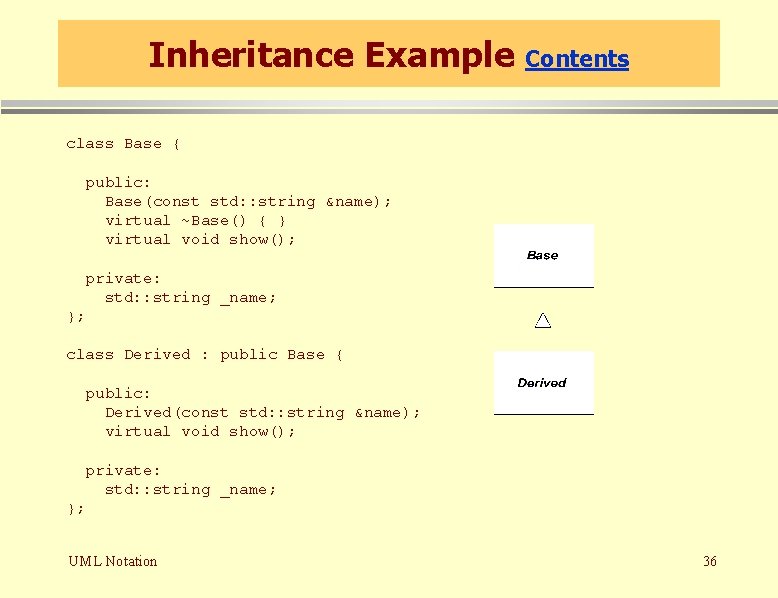This screenshot has height=598, width=778.
Task: Select the Derived class box in UML diagram
Action: [x=544, y=383]
